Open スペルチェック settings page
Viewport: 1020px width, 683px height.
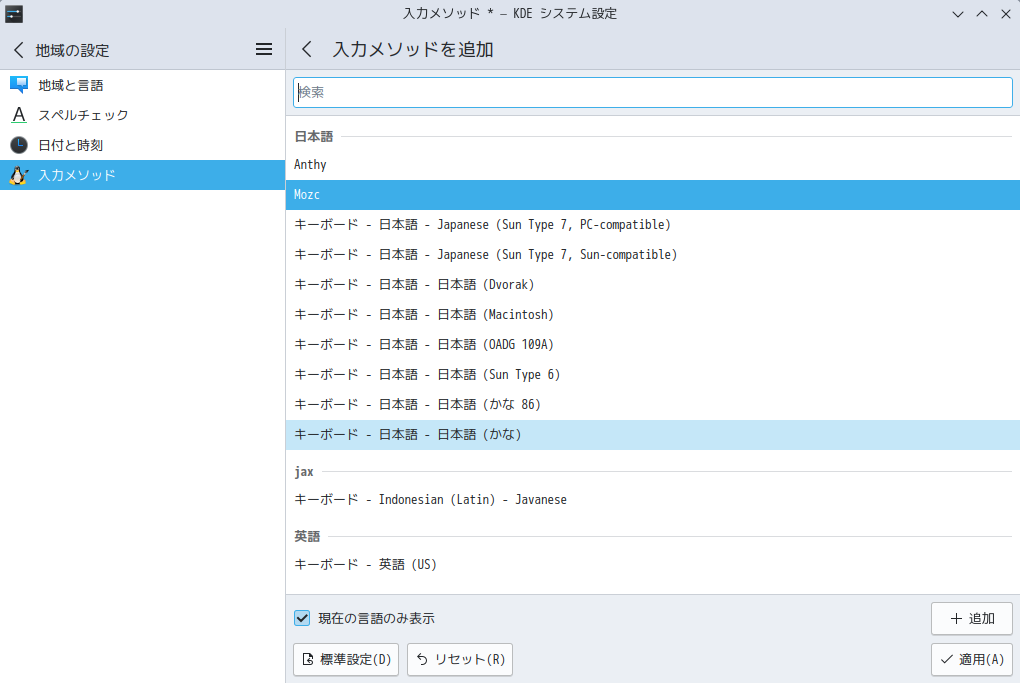click(142, 115)
